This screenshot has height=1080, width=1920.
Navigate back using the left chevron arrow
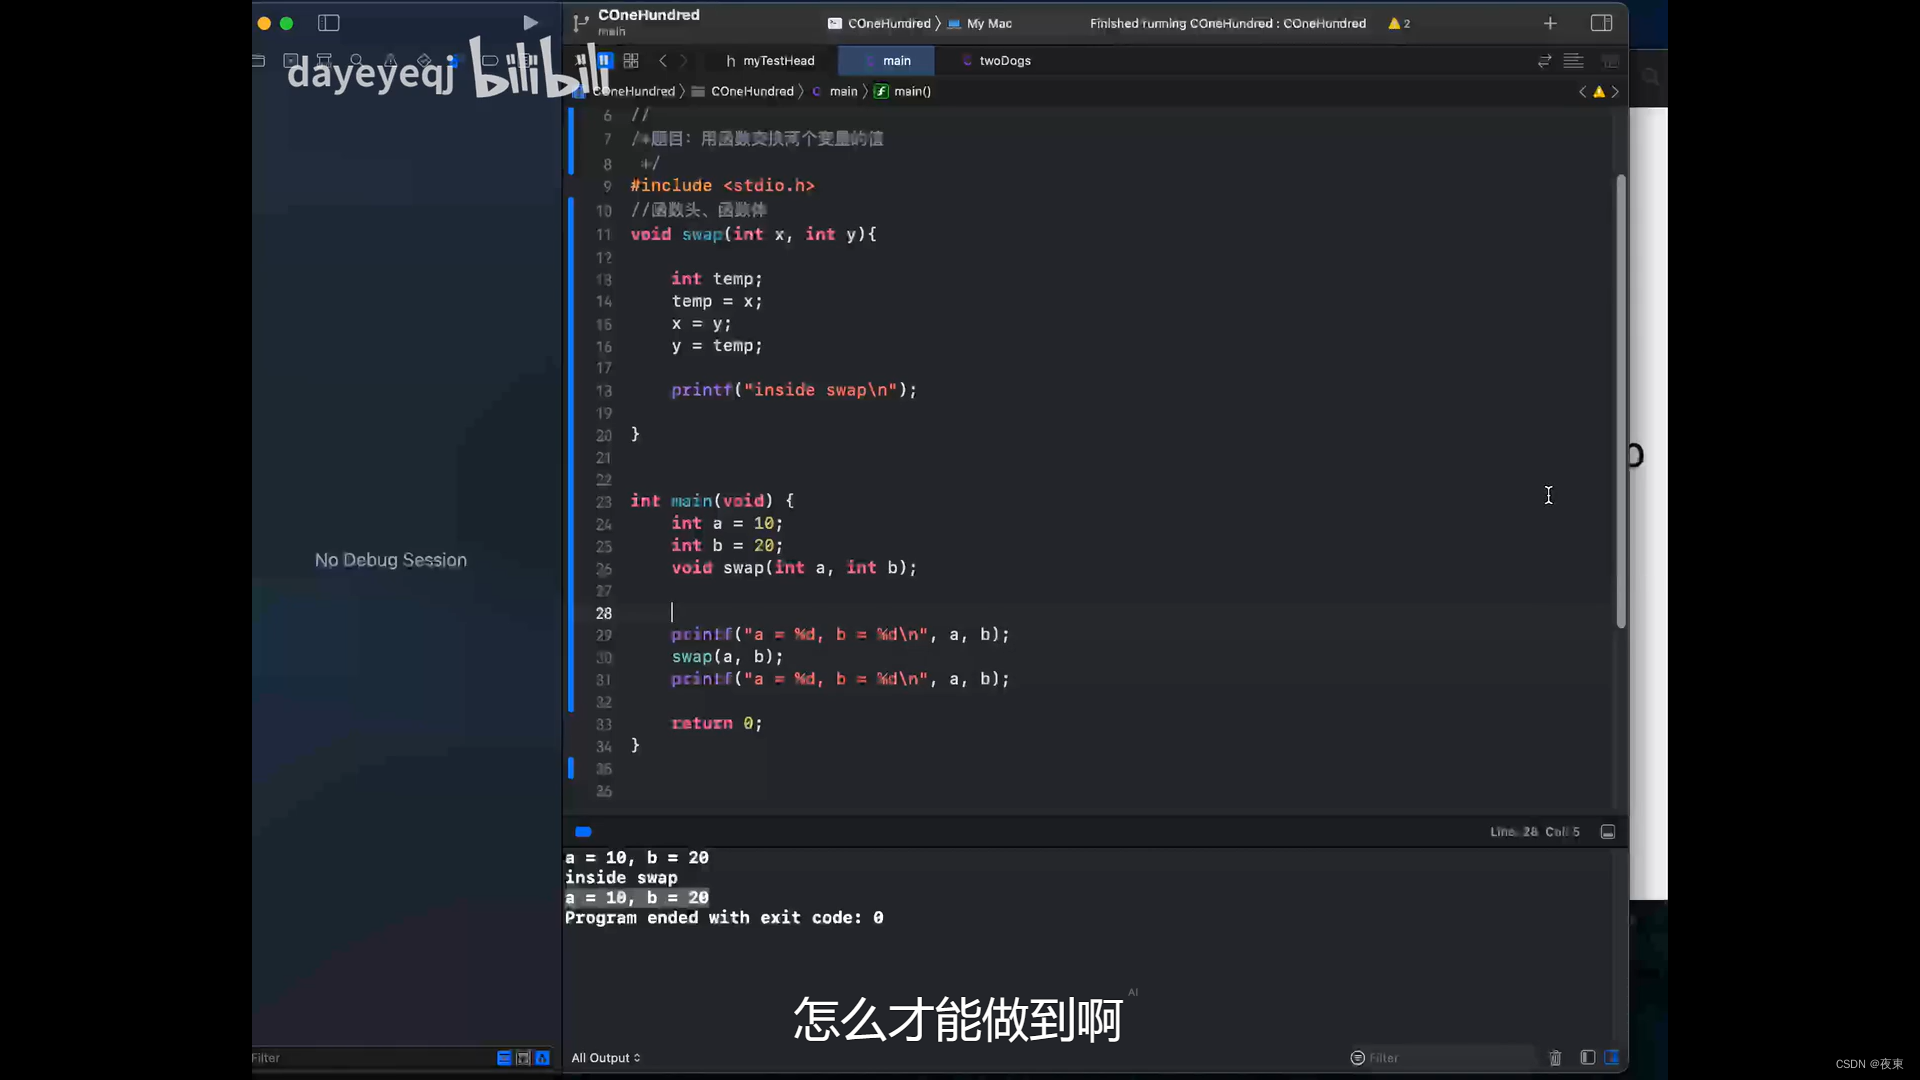click(663, 60)
